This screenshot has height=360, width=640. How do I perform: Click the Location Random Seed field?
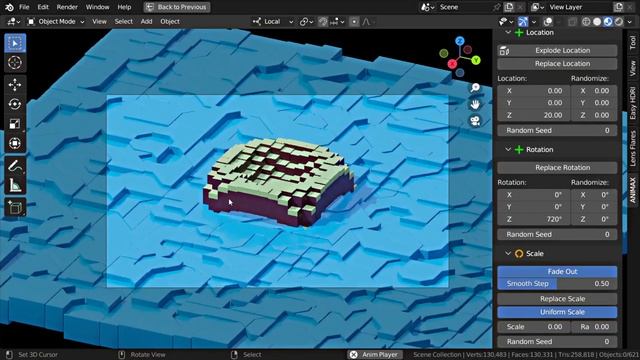[x=557, y=131]
